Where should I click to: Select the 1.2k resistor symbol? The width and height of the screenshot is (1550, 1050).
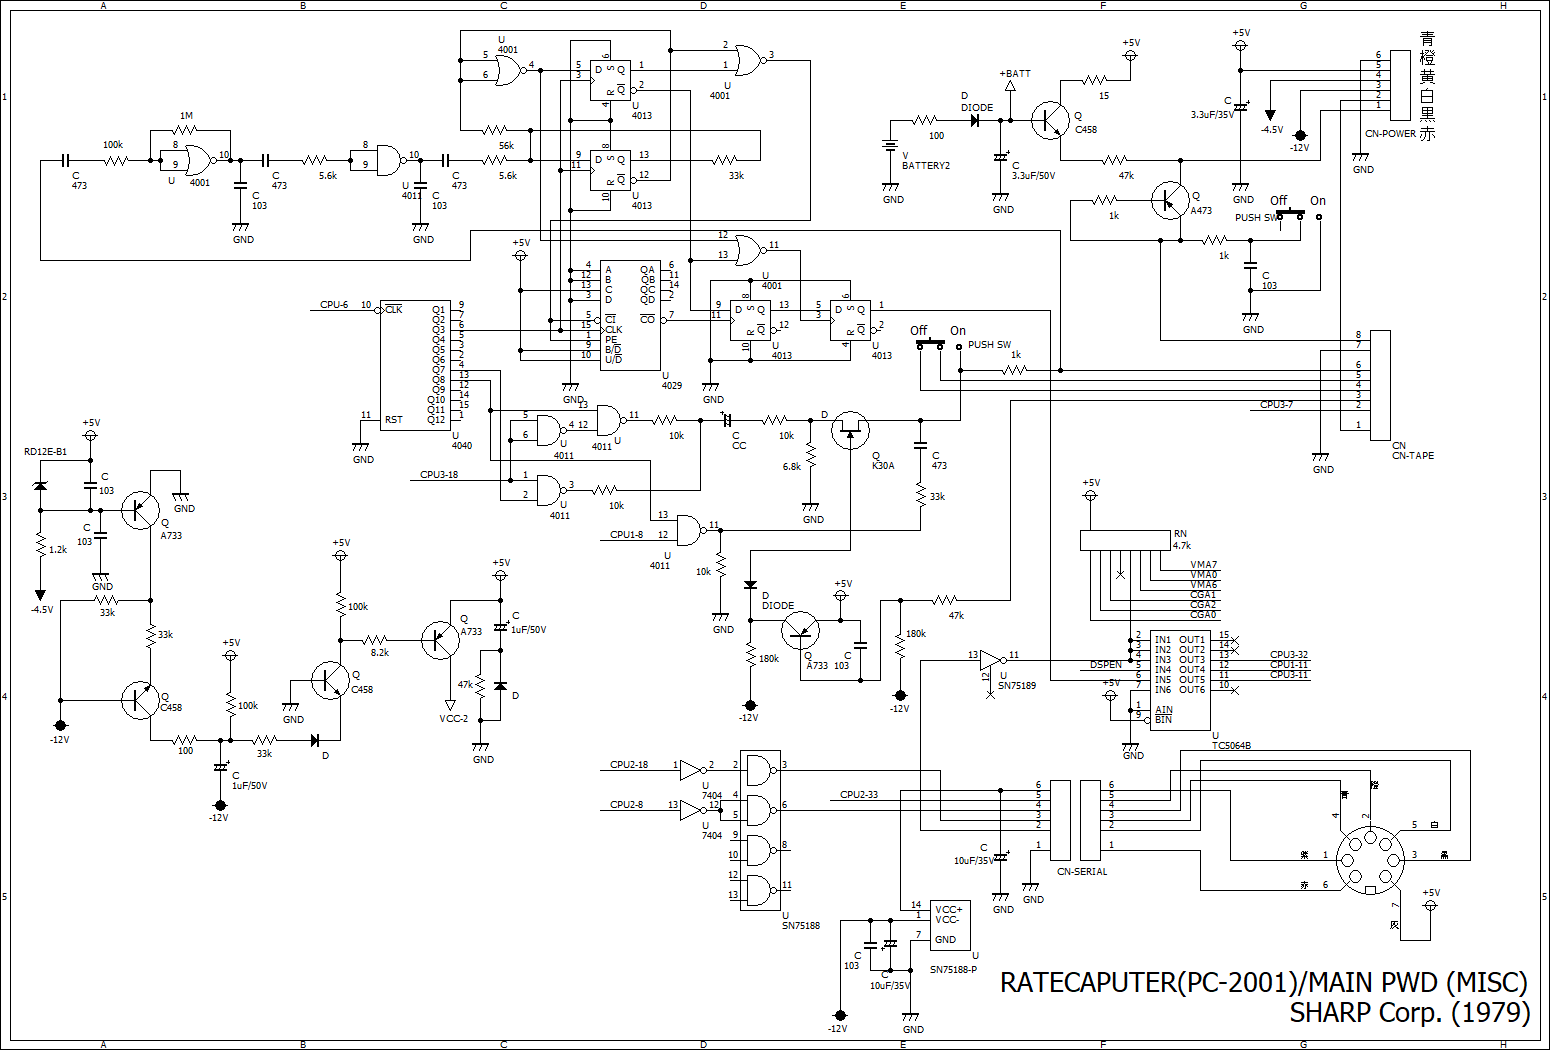click(x=40, y=546)
